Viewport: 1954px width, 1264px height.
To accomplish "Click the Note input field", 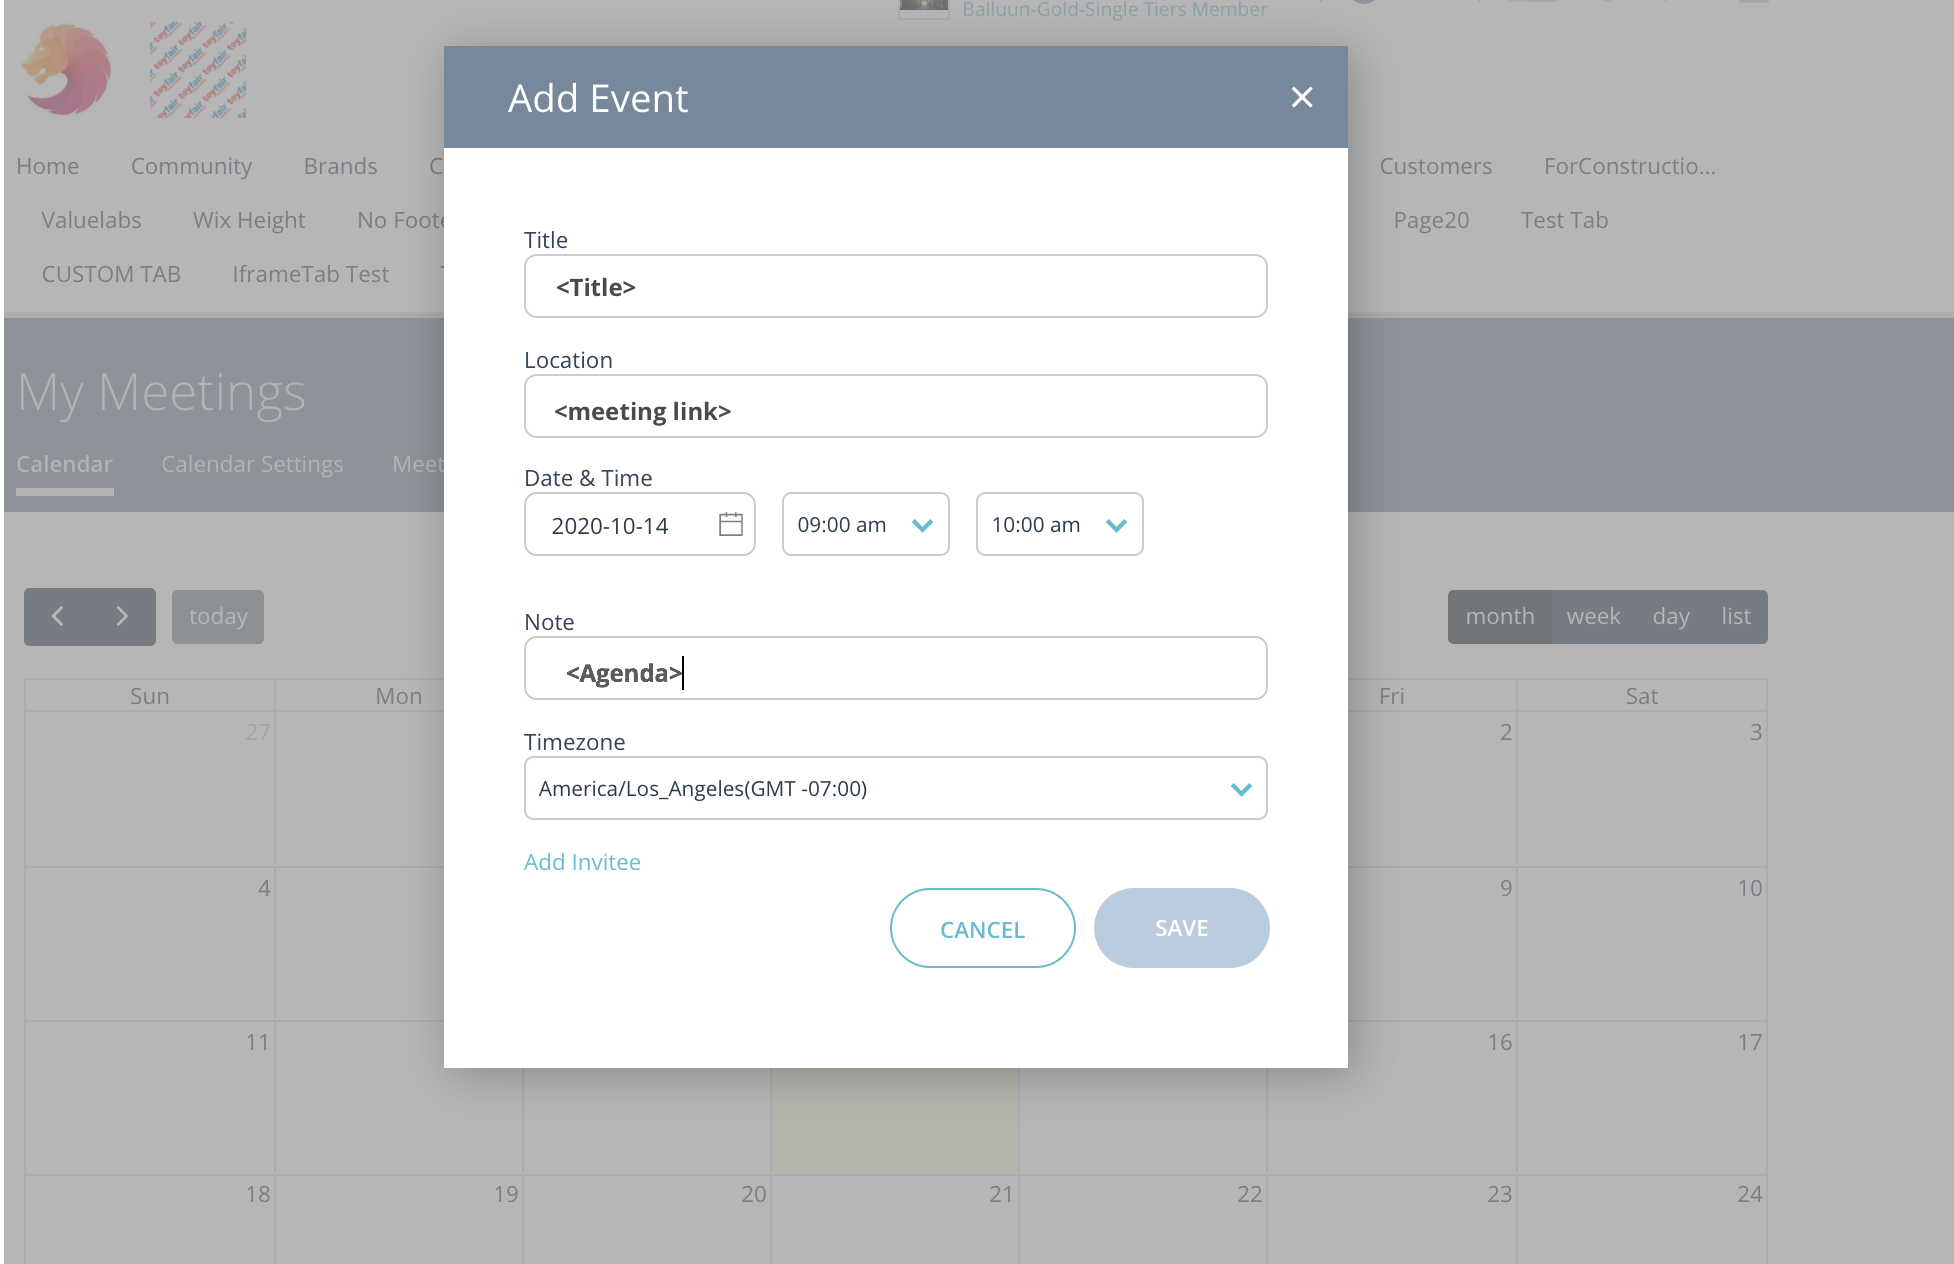I will point(895,668).
